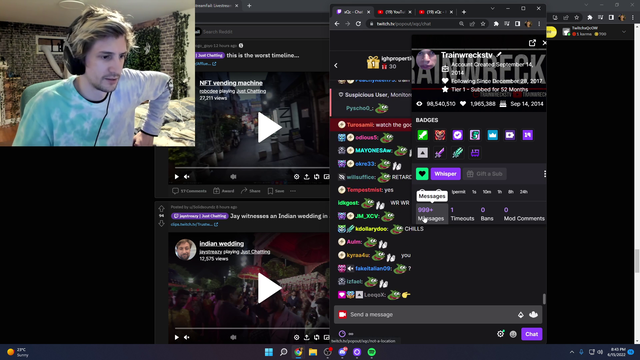Click the !permit quick action

pos(458,192)
